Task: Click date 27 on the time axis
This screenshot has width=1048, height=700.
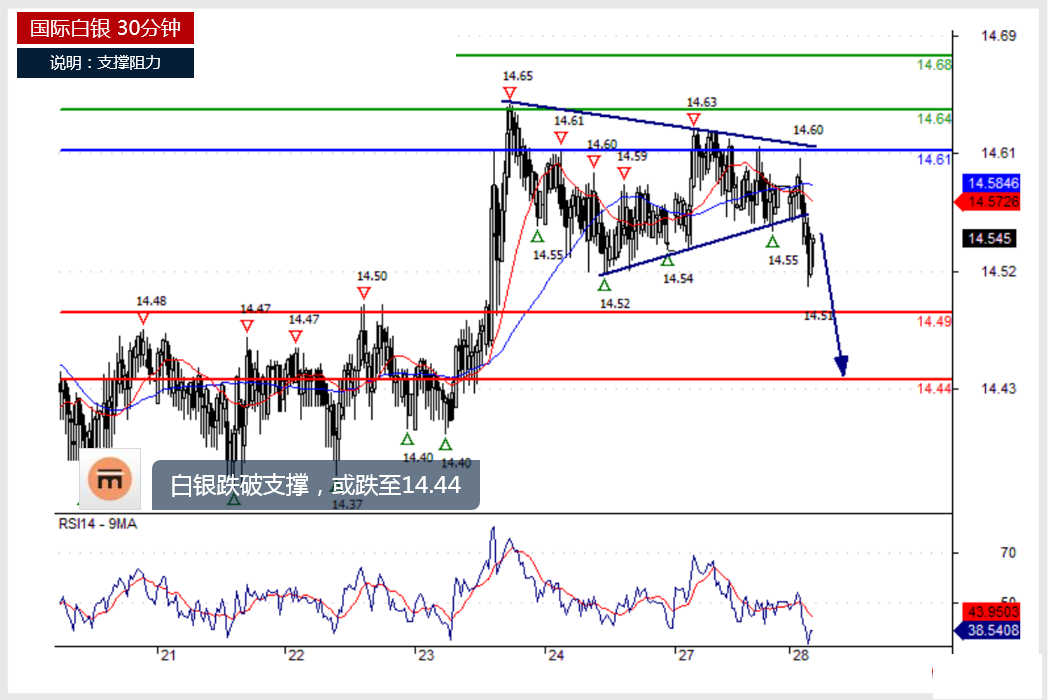Action: [x=686, y=656]
